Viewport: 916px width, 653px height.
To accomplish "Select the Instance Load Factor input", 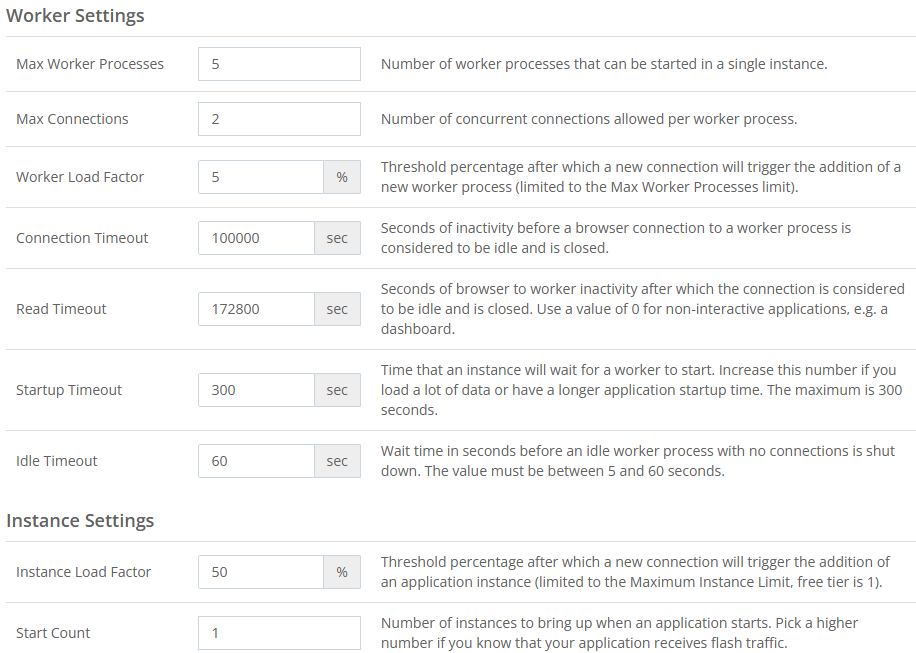I will [261, 572].
